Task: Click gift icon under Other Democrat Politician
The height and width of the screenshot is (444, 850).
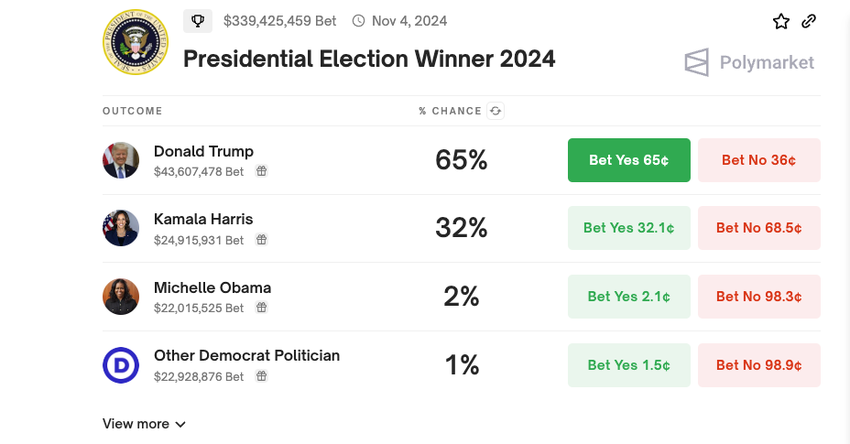Action: [x=261, y=377]
